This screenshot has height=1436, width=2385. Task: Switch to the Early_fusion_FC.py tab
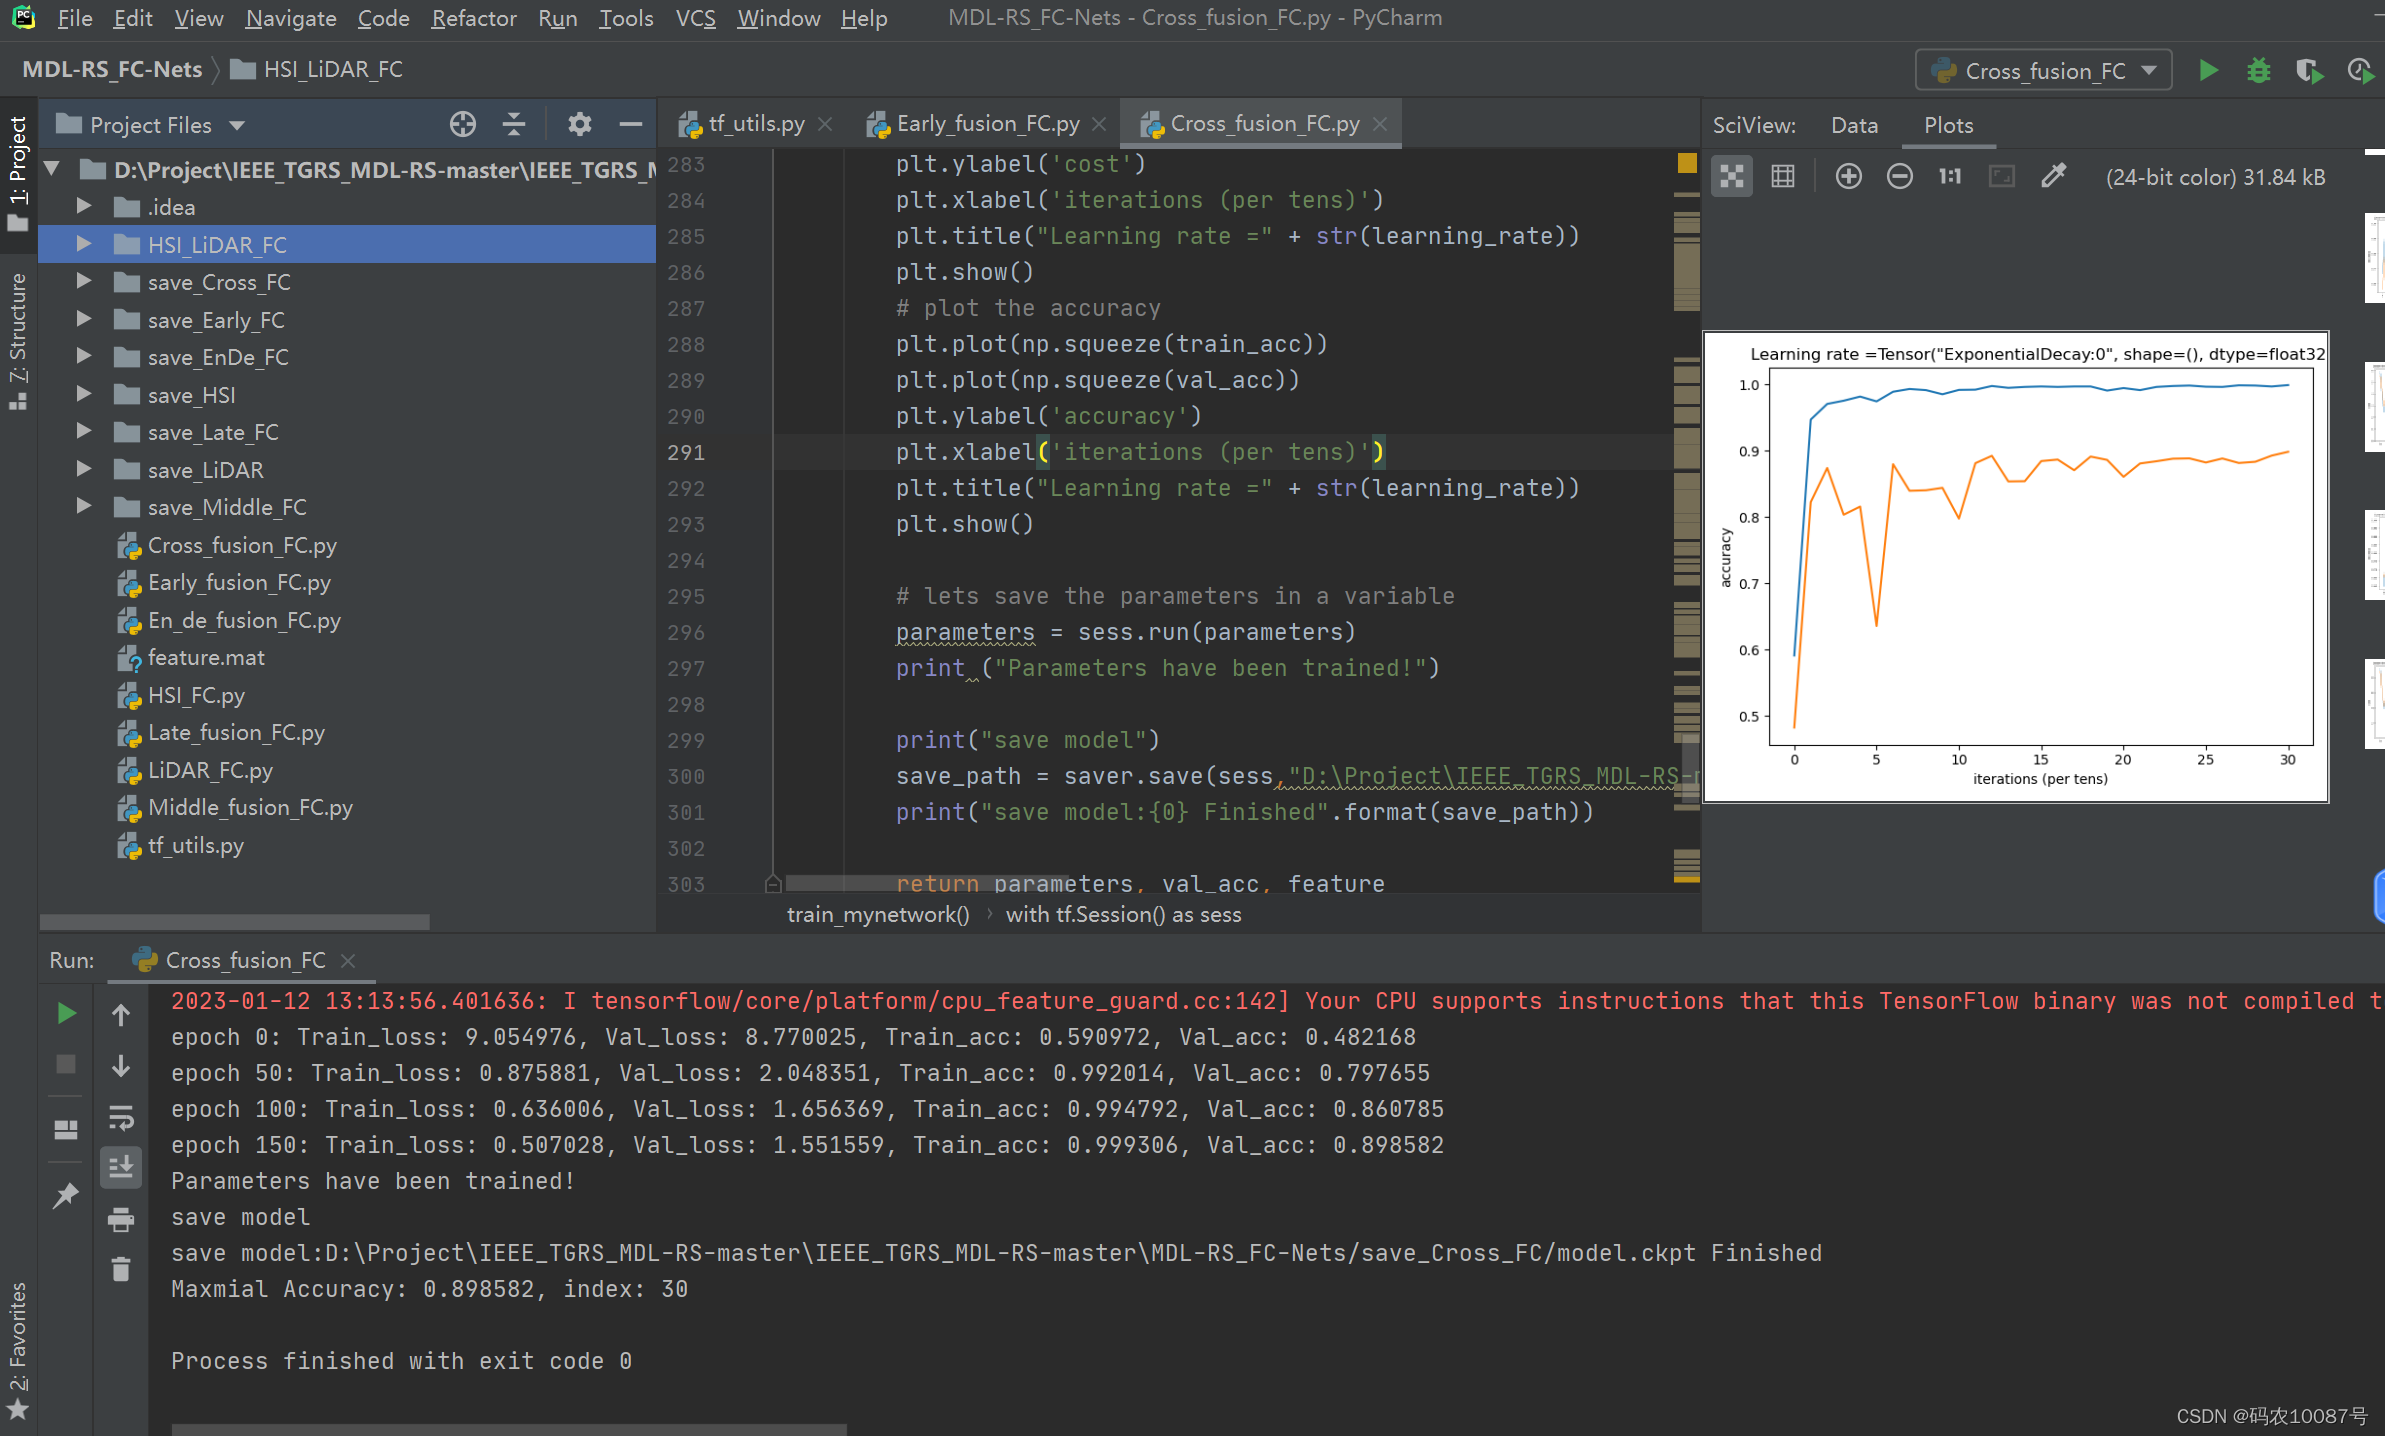983,121
